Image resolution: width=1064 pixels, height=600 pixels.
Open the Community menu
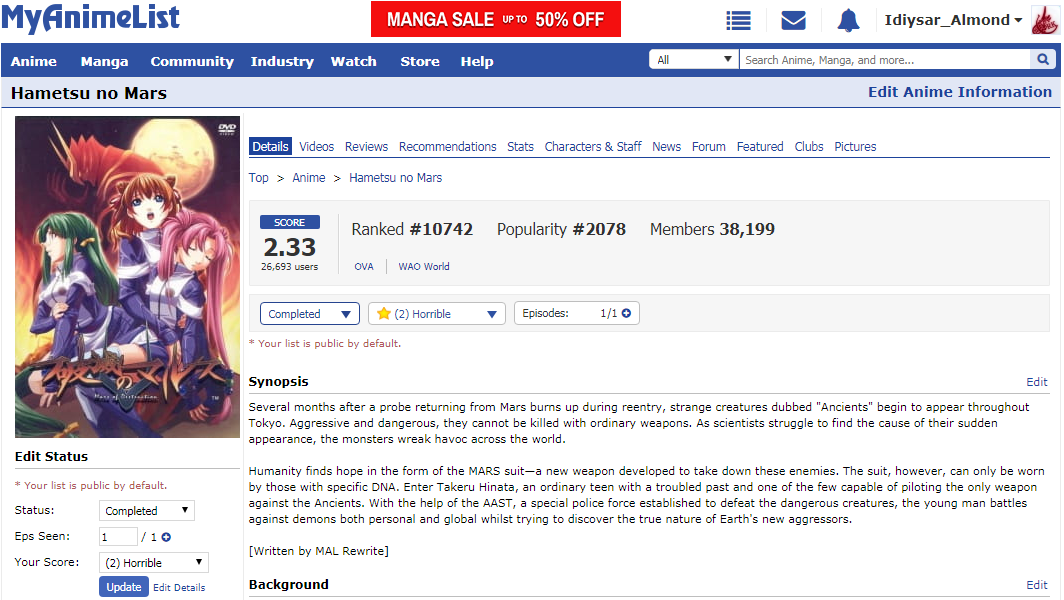click(x=192, y=61)
